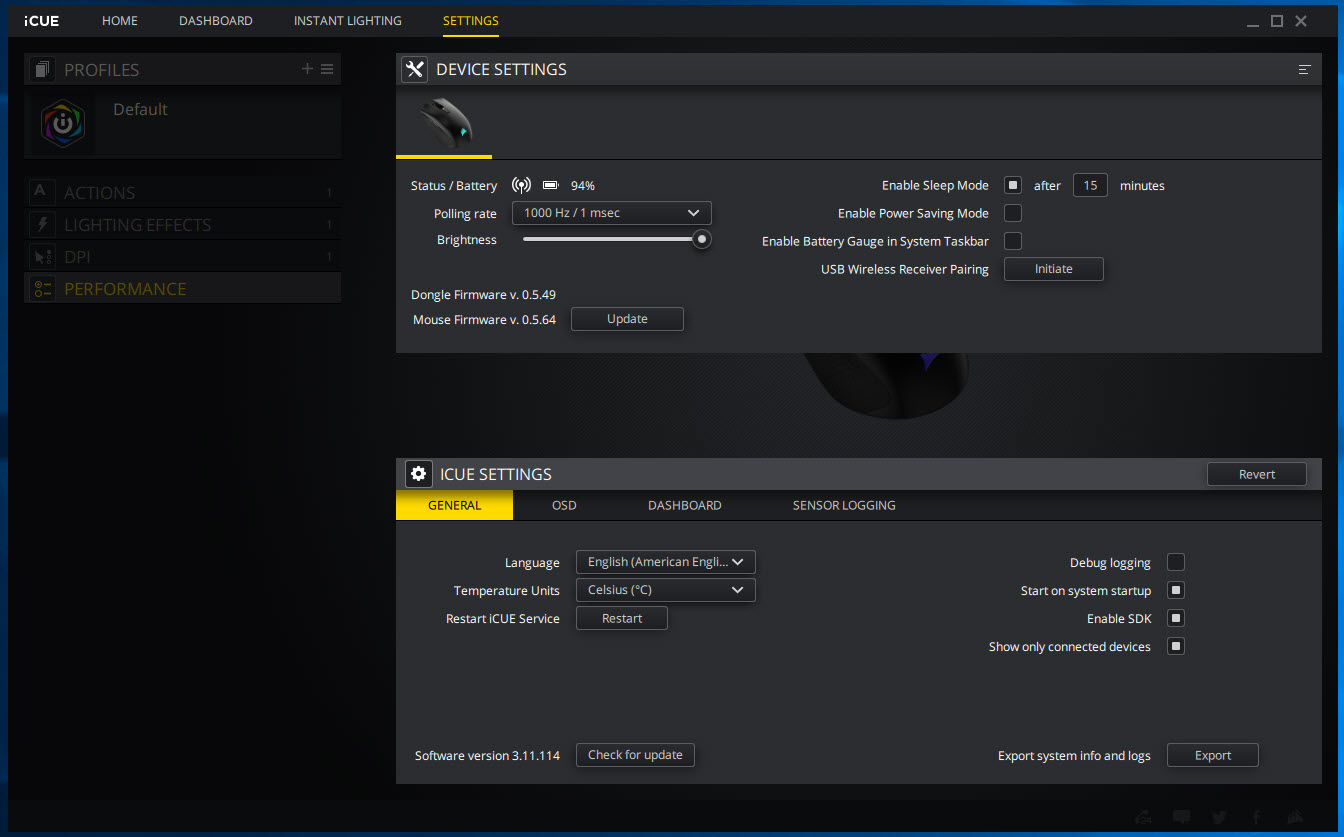Switch to the General tab
The width and height of the screenshot is (1344, 837).
click(x=455, y=505)
